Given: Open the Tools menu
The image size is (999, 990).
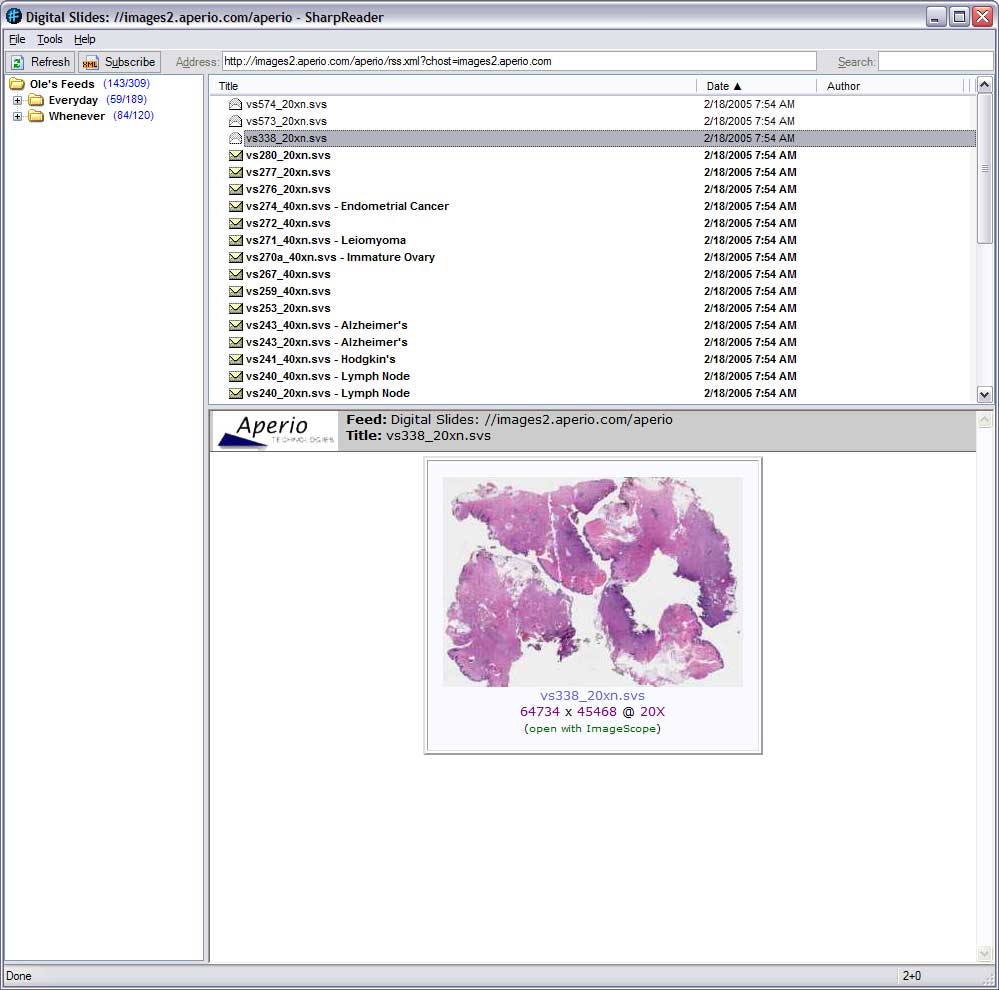Looking at the screenshot, I should point(50,39).
